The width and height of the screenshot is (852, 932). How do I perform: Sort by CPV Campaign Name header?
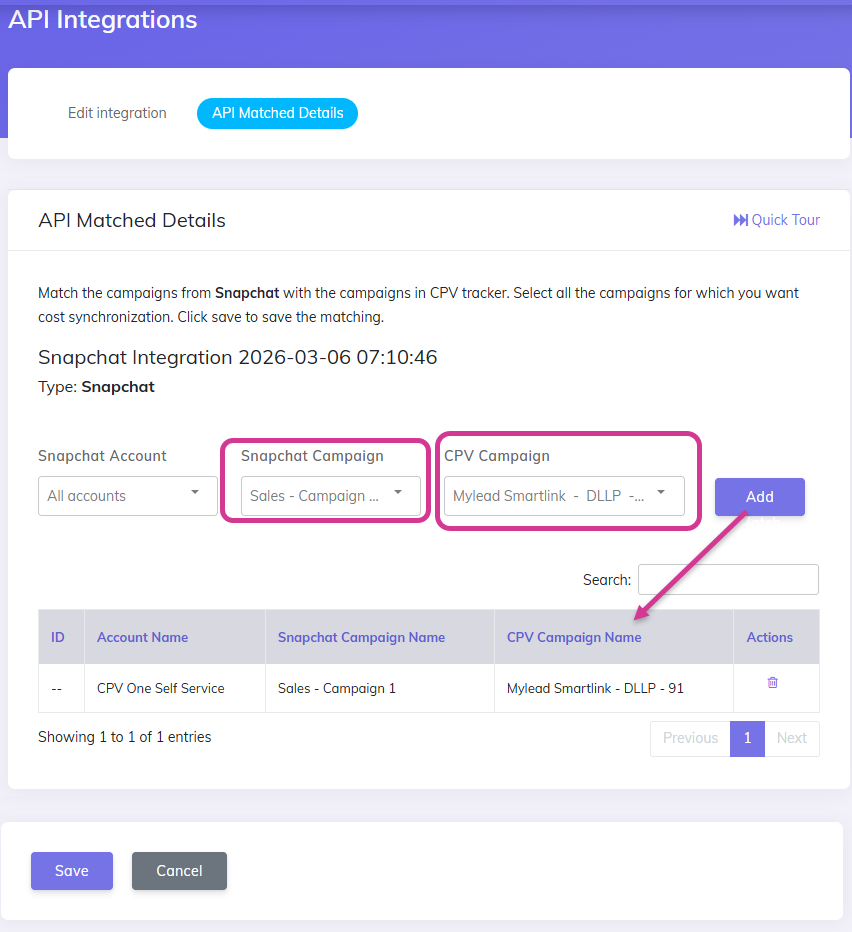click(574, 637)
